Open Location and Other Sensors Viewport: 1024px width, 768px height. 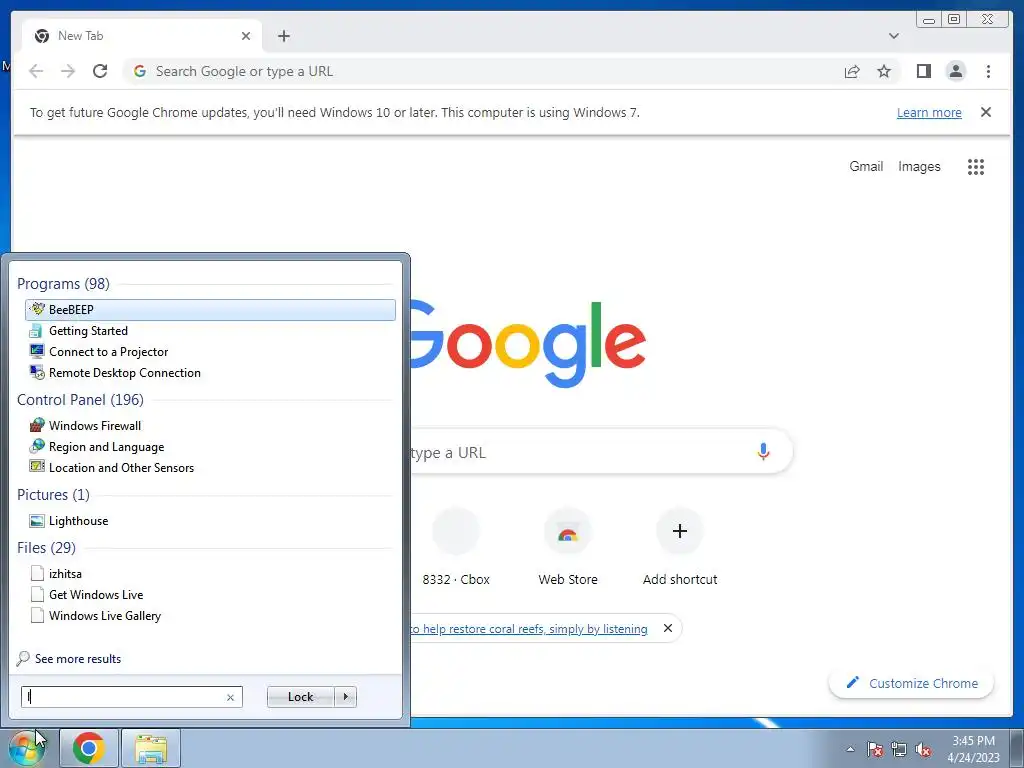(x=210, y=468)
